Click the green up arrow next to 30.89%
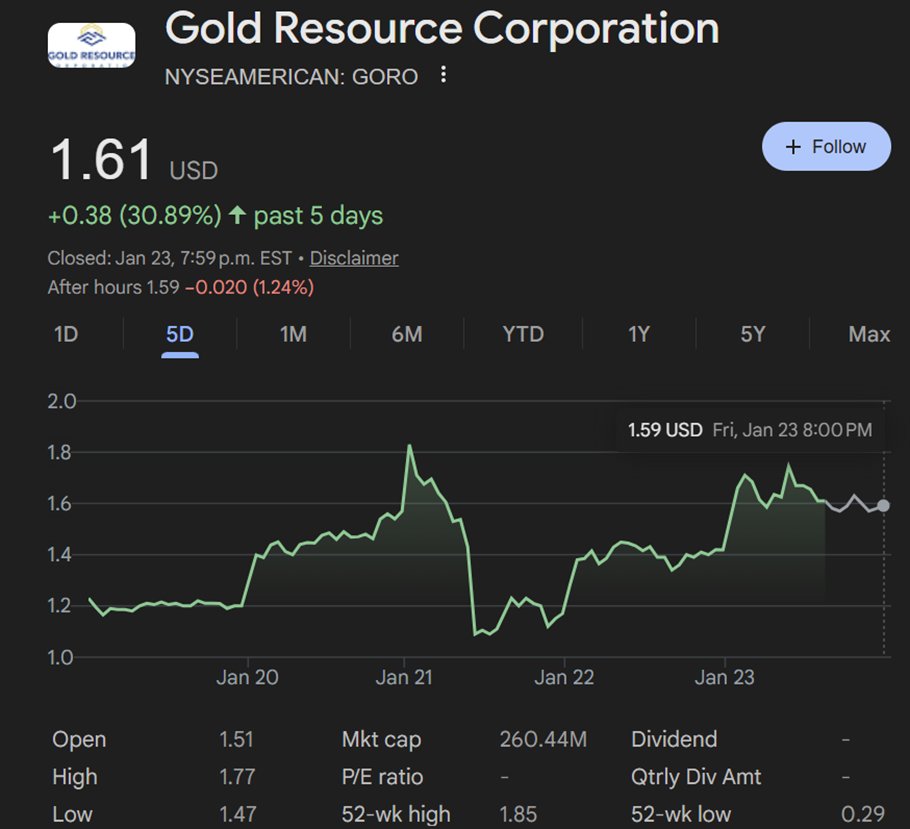The width and height of the screenshot is (910, 829). tap(237, 215)
